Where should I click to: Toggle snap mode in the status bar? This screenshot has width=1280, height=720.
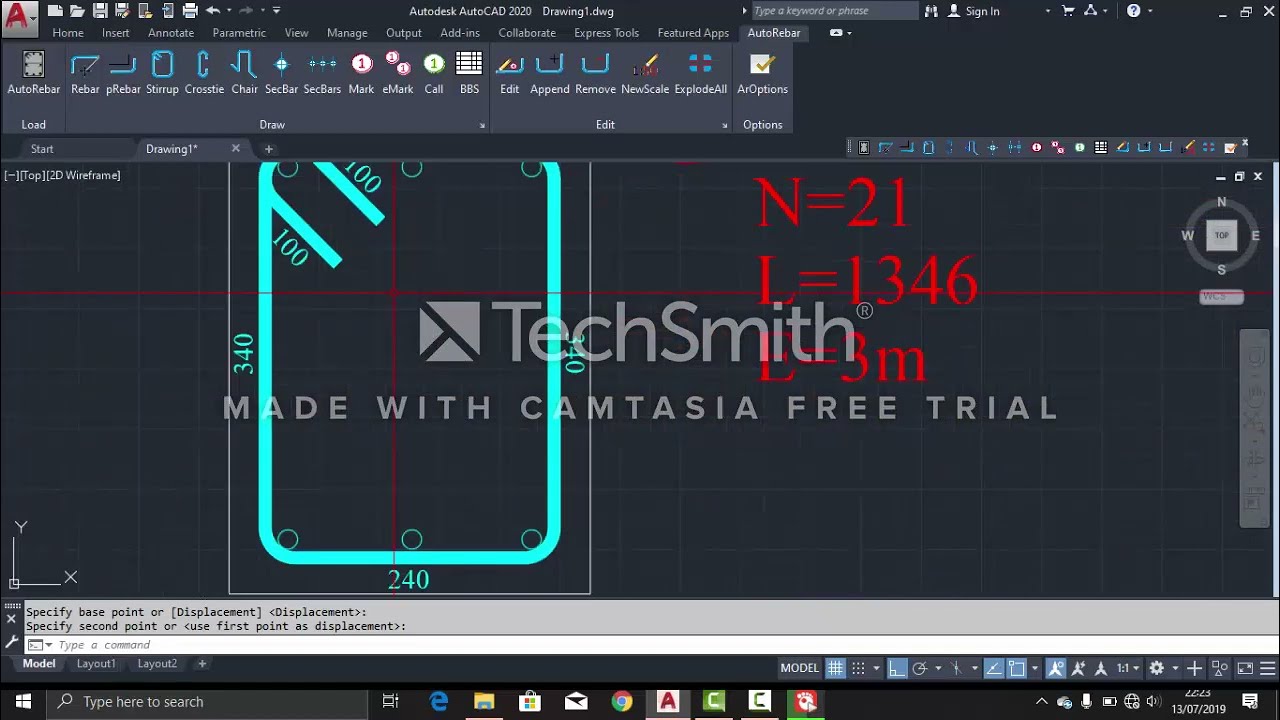(x=858, y=668)
